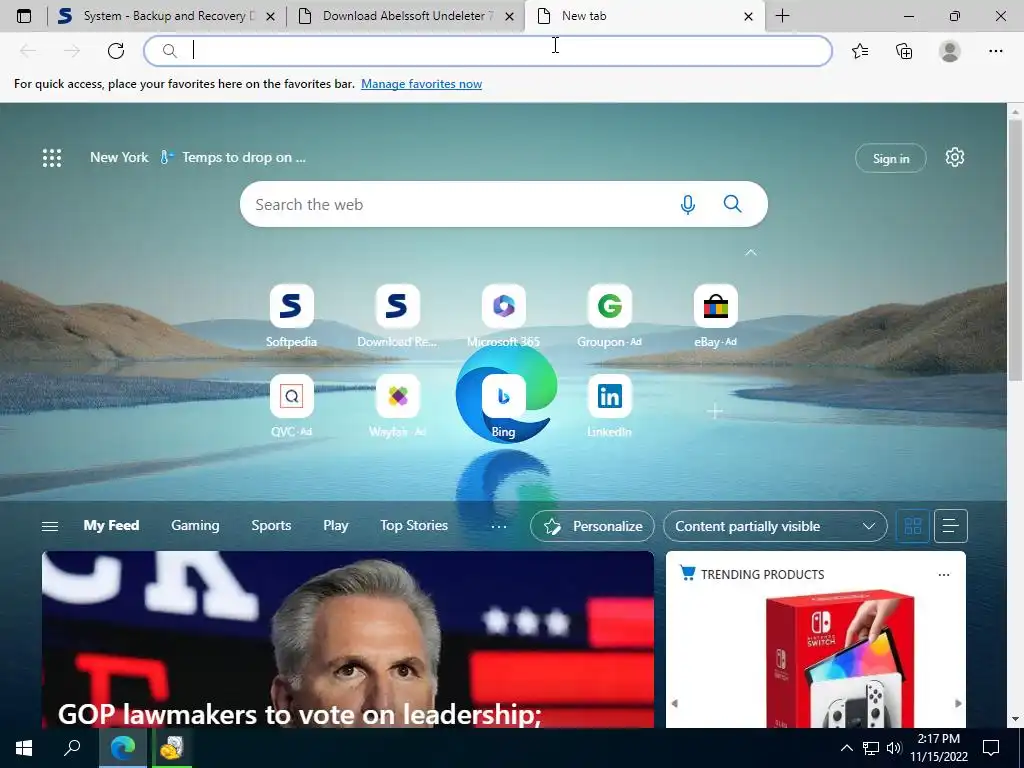Open the volume control tray icon

[894, 748]
